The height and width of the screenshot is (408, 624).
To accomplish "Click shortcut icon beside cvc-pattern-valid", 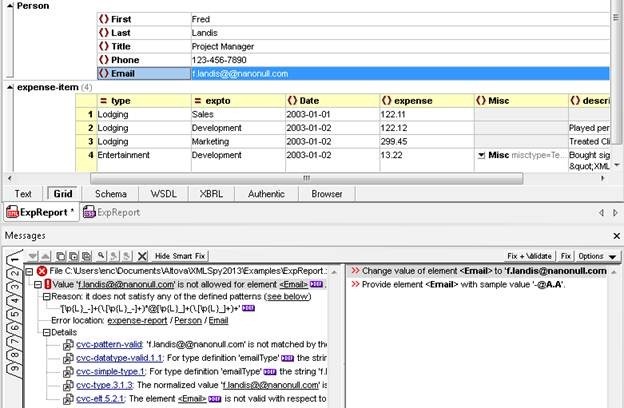I will click(x=68, y=345).
